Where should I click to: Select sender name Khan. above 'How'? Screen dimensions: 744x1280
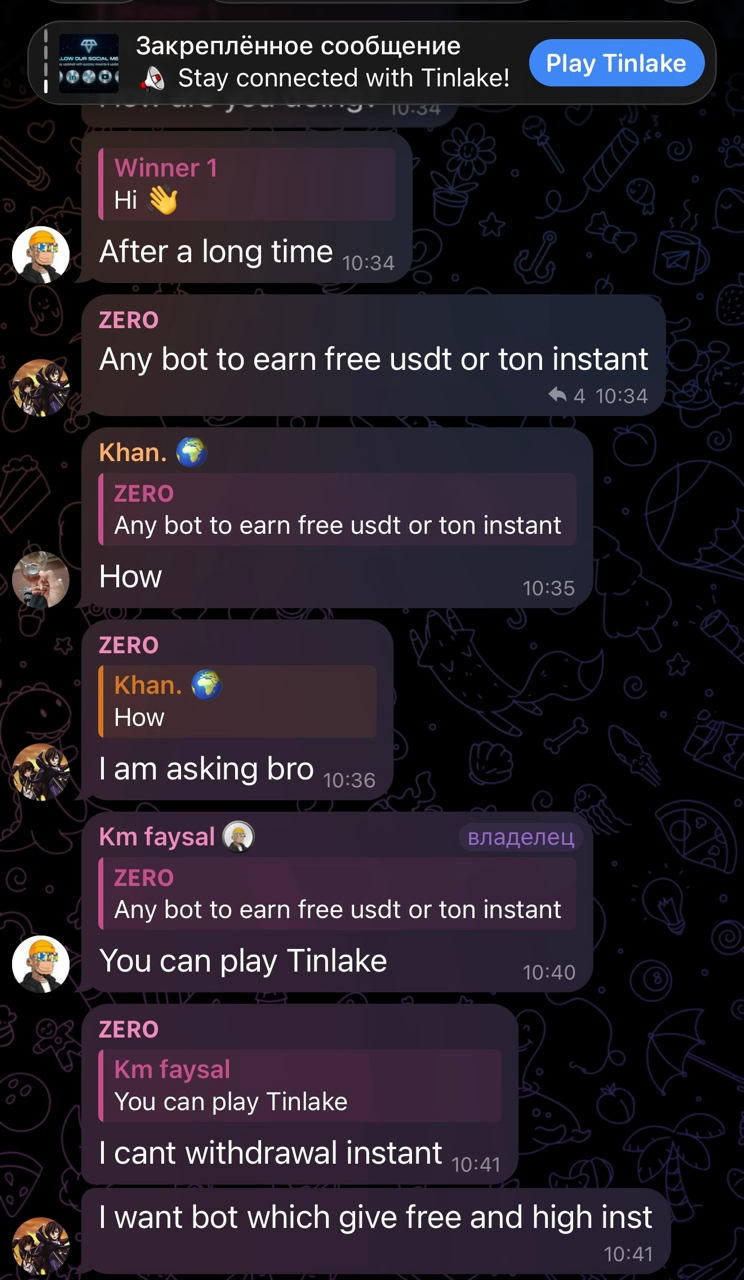(x=133, y=453)
